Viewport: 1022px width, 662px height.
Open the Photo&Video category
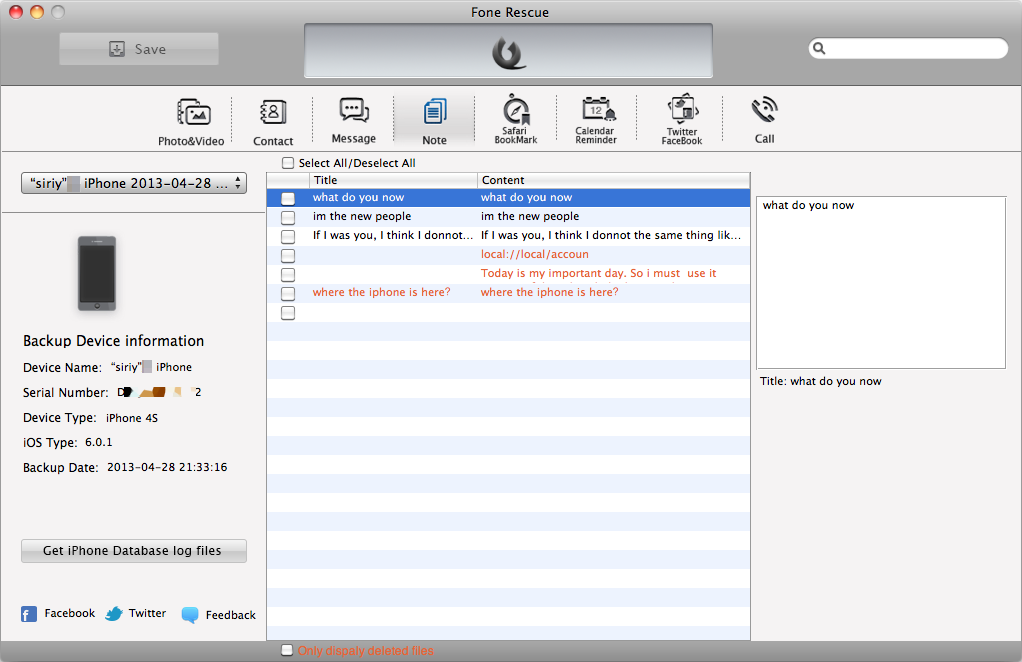[191, 122]
